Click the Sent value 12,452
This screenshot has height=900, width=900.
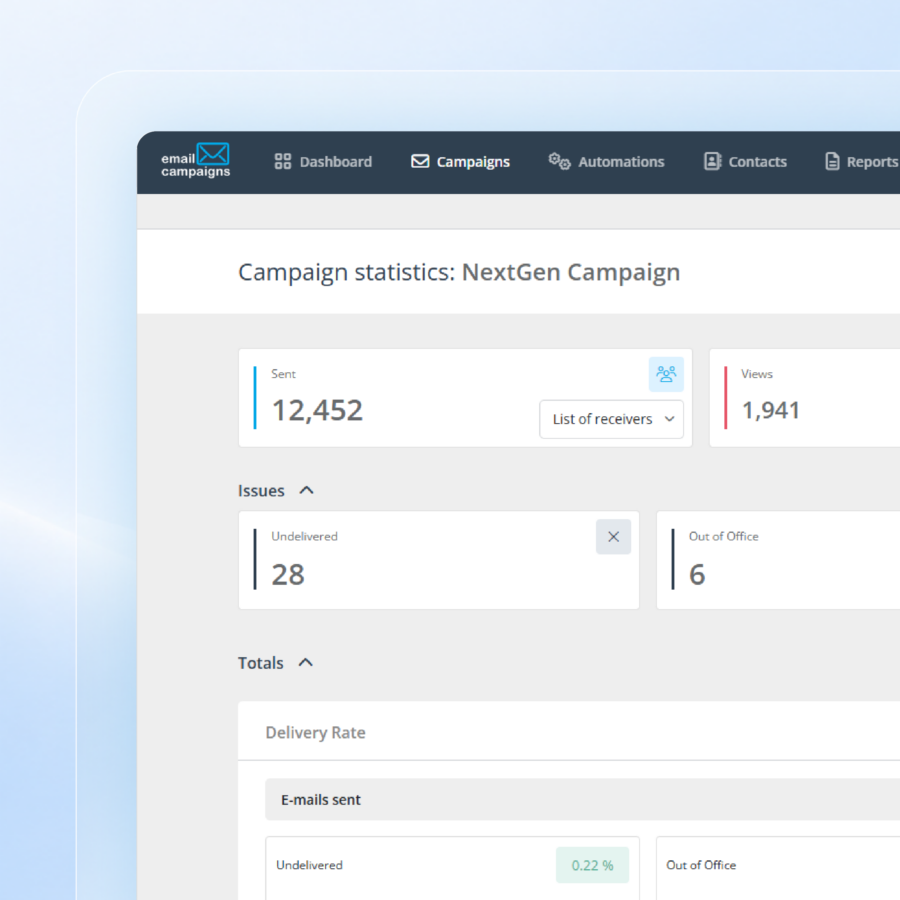click(317, 410)
